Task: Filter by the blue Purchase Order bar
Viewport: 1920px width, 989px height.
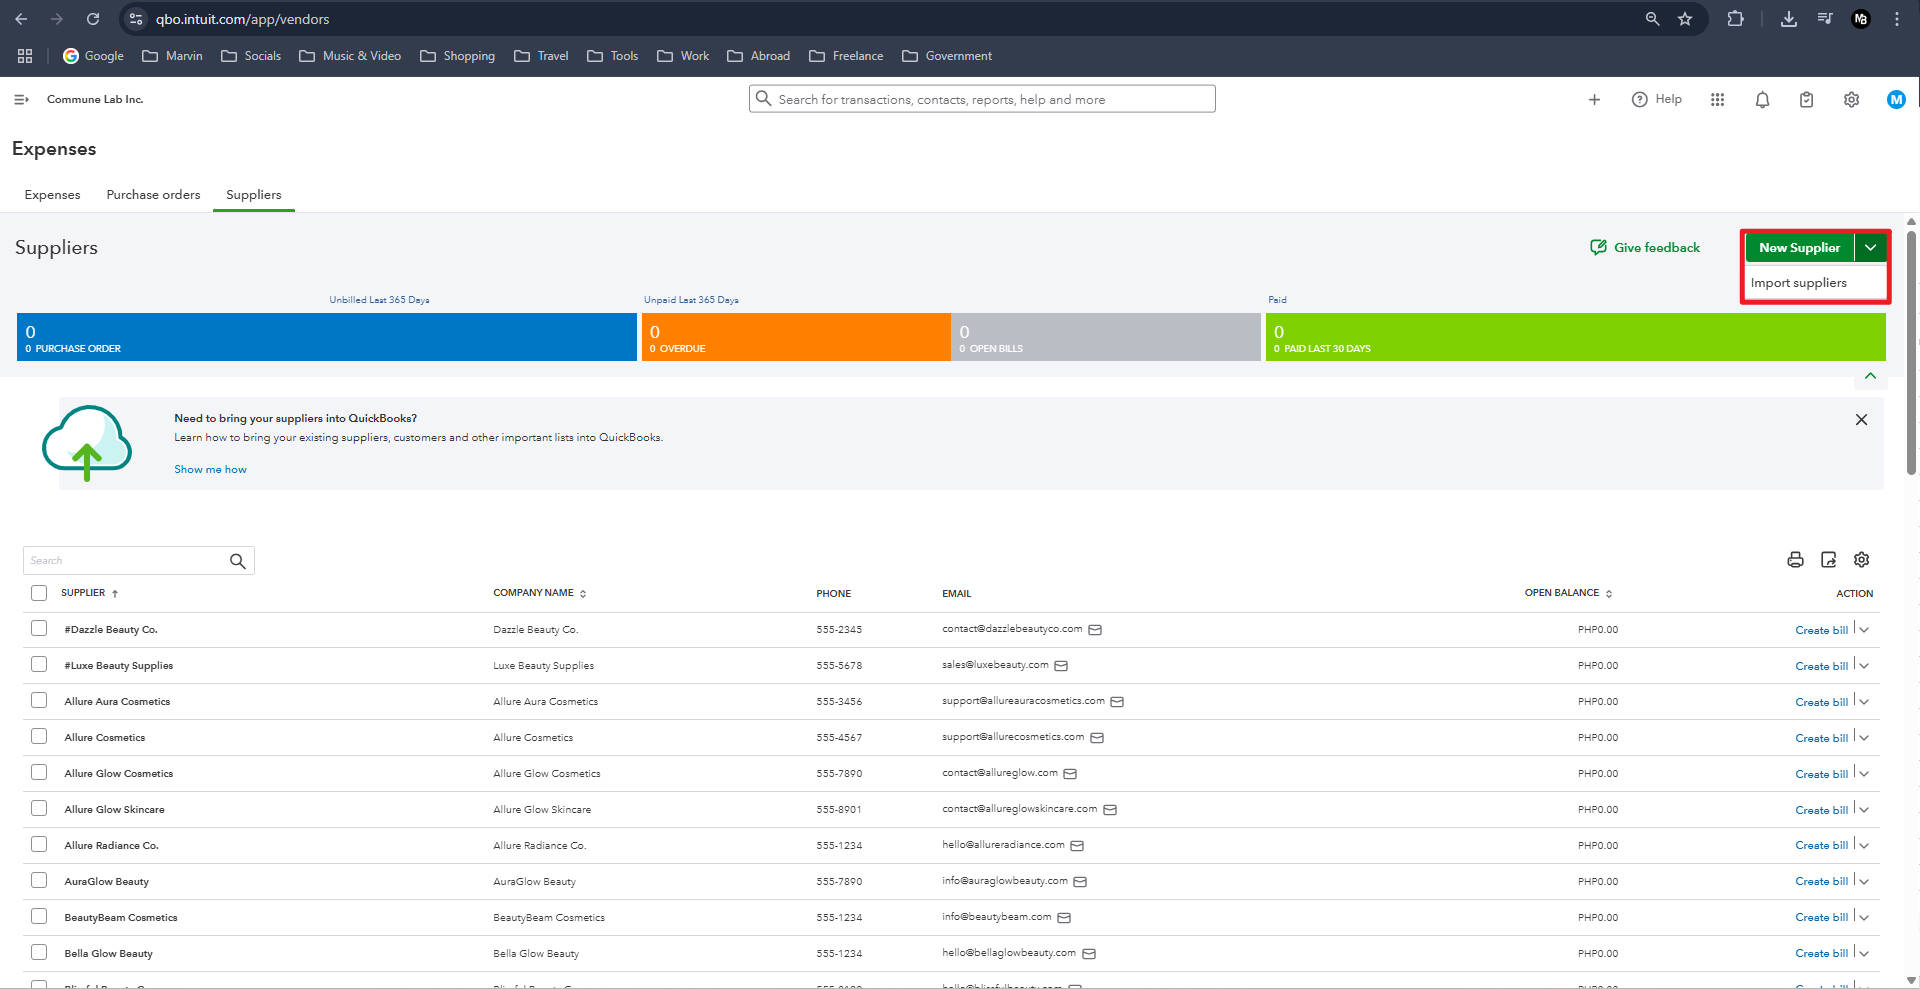Action: point(327,337)
